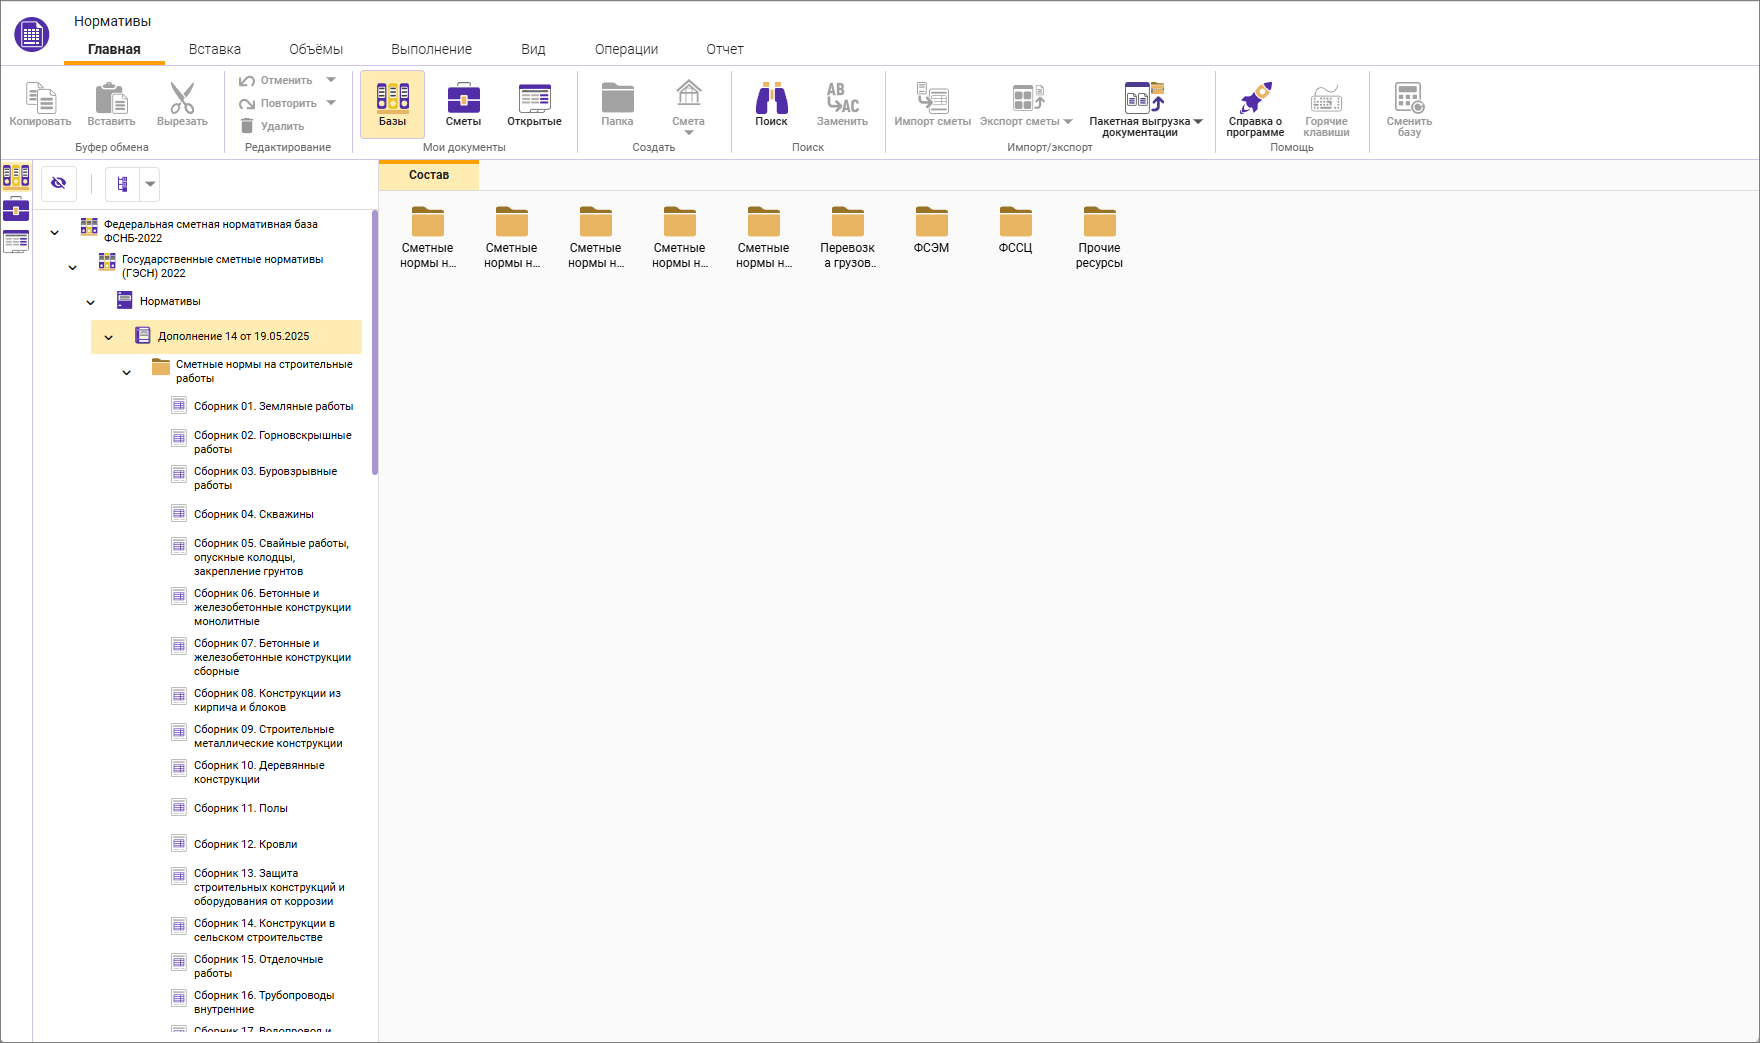Screen dimensions: 1760x1043
Task: Open Поиск binoculars search tool
Action: (x=771, y=104)
